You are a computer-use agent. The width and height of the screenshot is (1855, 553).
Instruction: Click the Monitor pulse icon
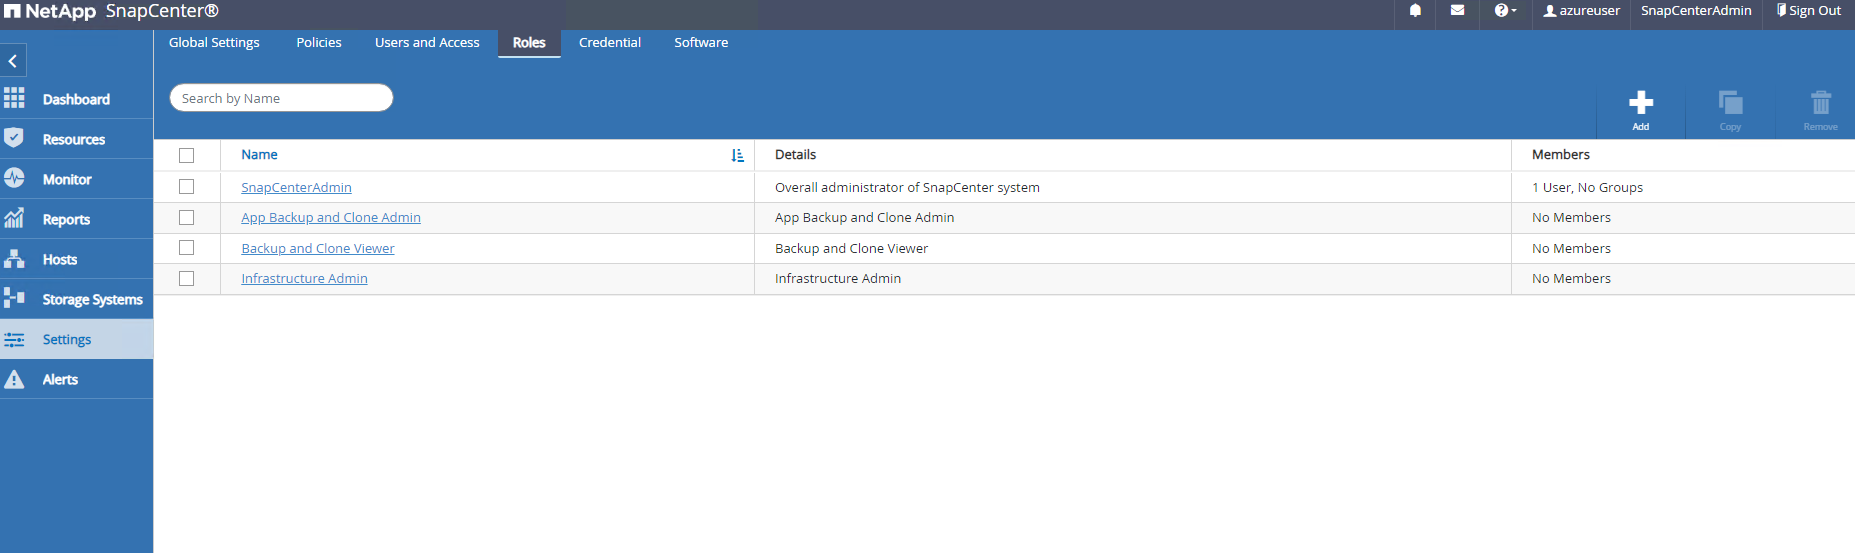coord(14,178)
